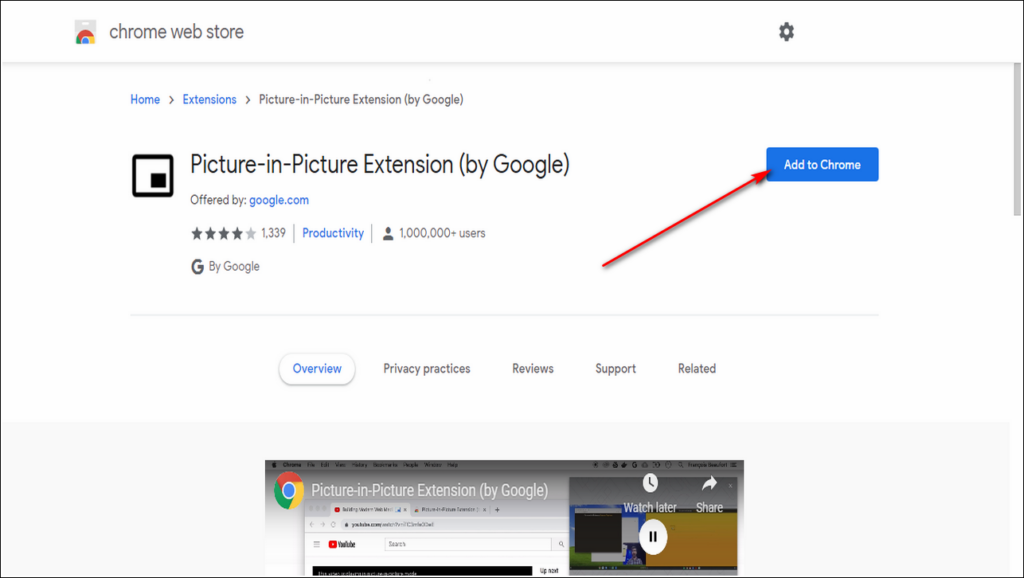Click the breadcrumb 'Picture-in-Picture Extension (by Google)' text
Viewport: 1024px width, 578px height.
(x=361, y=99)
